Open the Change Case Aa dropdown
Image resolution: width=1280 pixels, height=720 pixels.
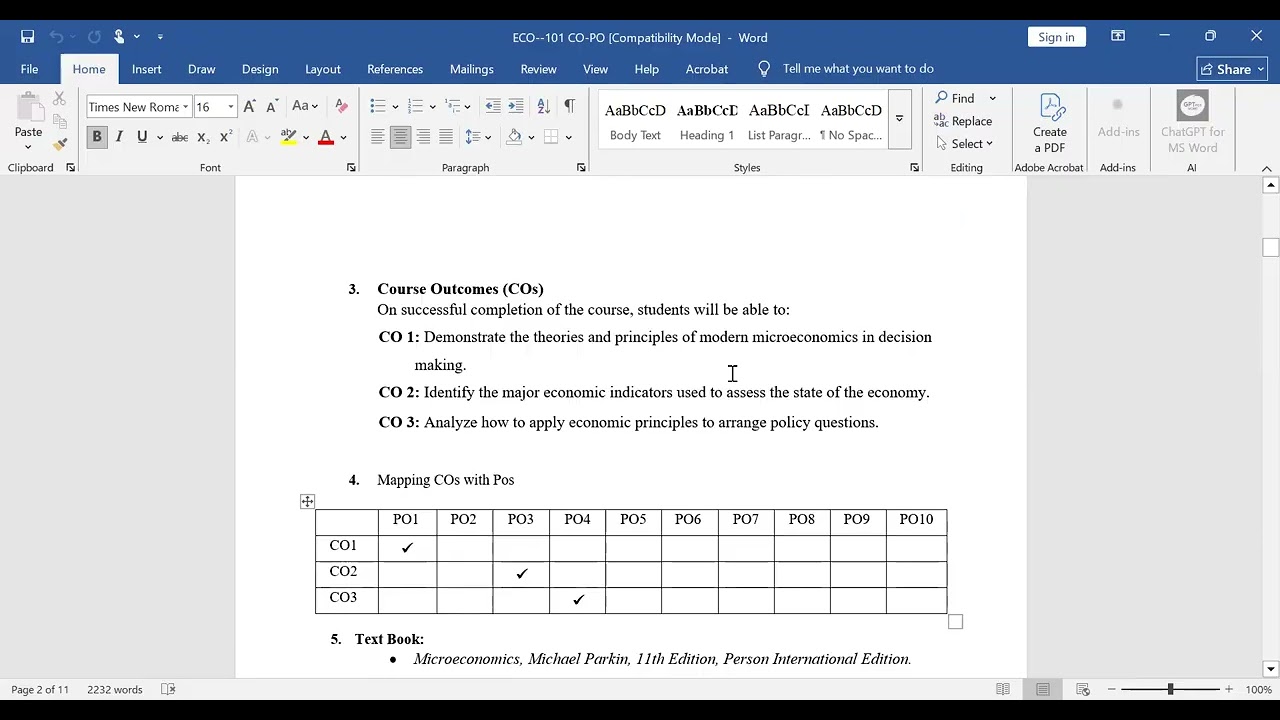[304, 107]
